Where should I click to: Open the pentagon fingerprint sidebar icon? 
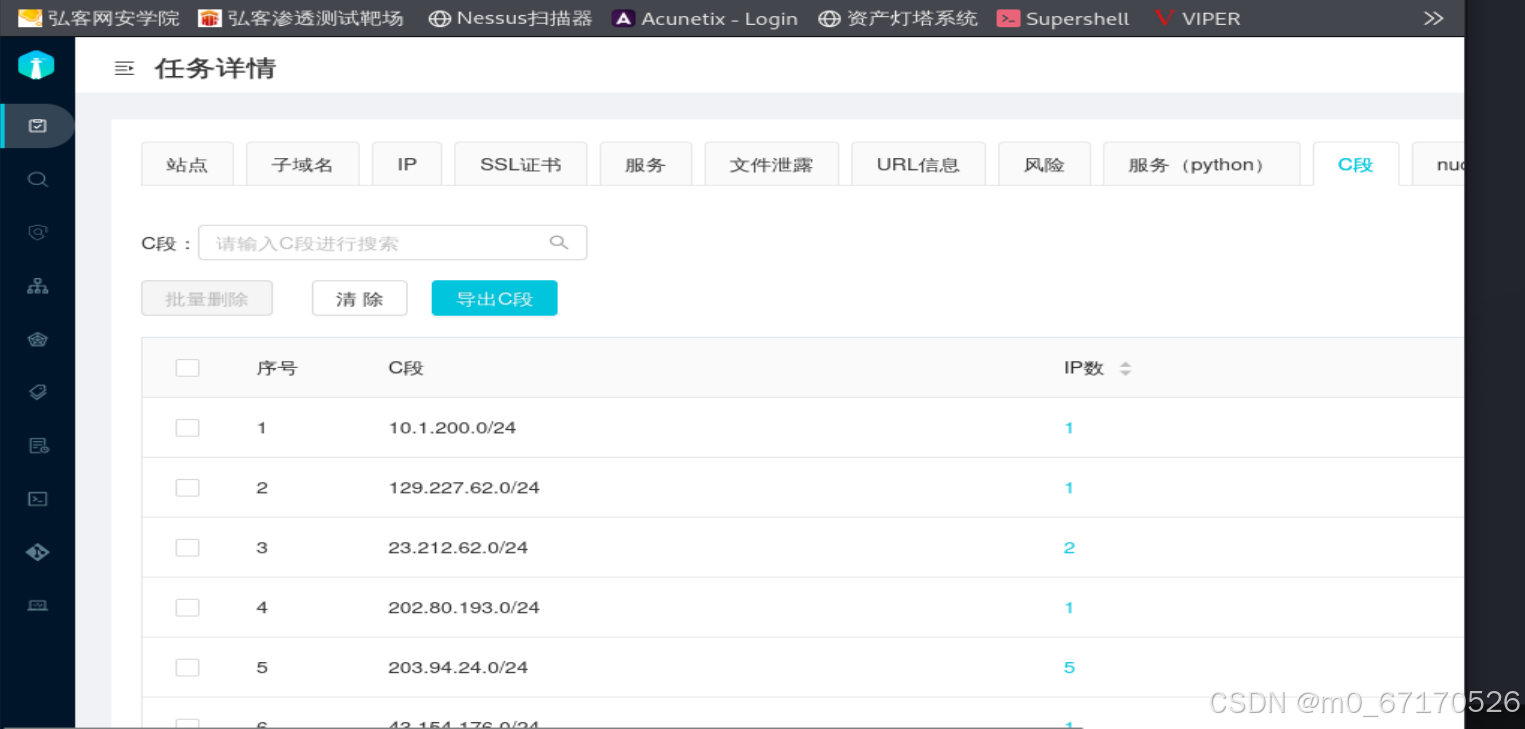pyautogui.click(x=37, y=339)
